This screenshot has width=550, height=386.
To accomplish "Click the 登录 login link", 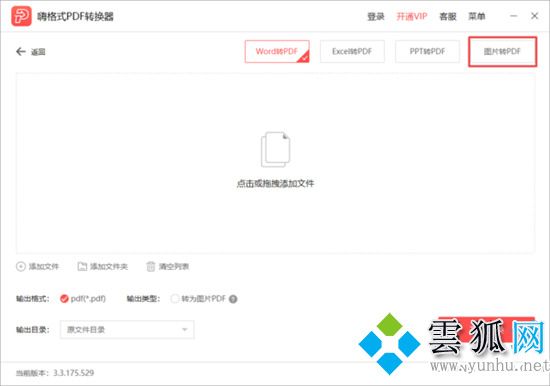I will point(376,16).
